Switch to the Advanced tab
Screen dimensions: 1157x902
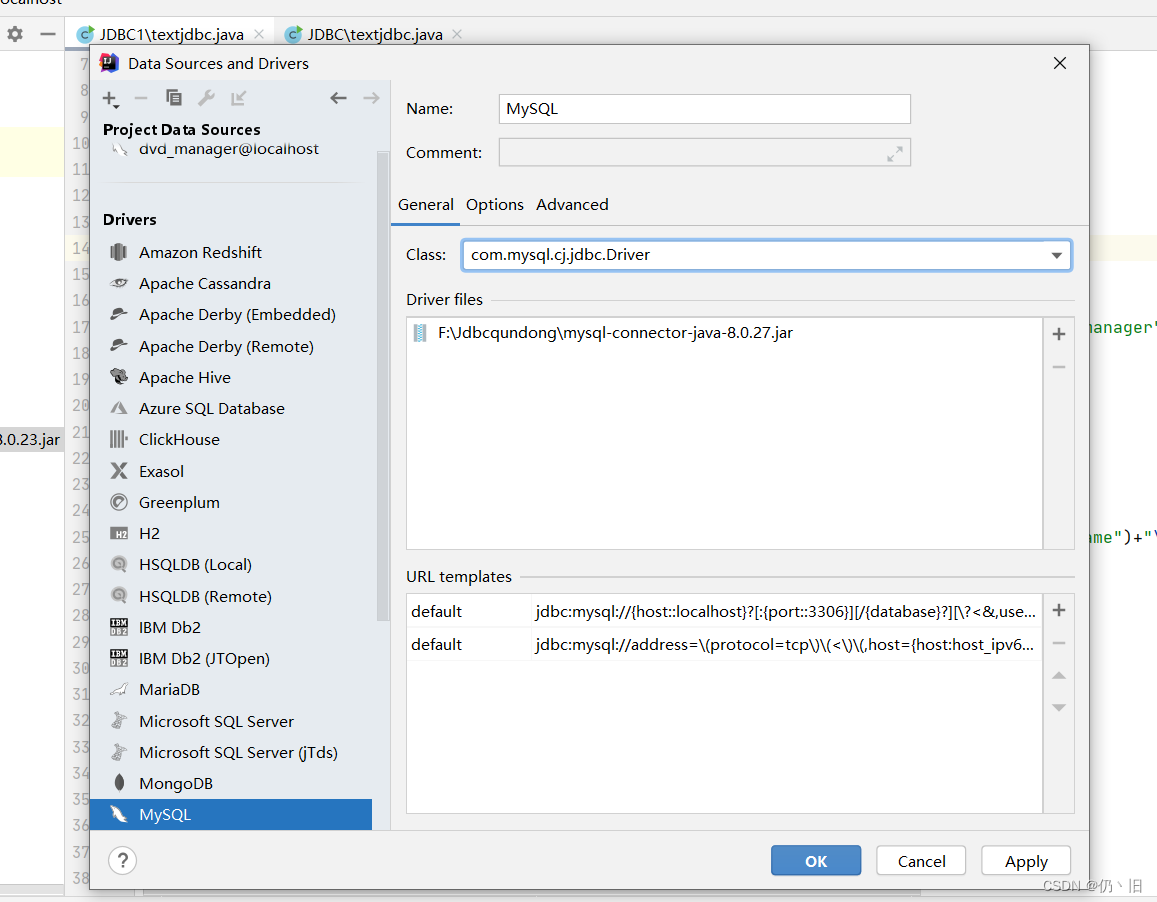coord(572,204)
